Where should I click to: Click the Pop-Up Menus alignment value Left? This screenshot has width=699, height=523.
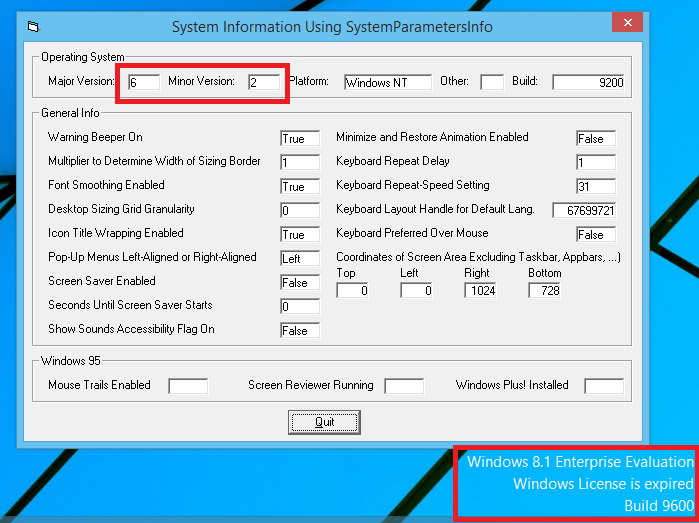pyautogui.click(x=300, y=259)
